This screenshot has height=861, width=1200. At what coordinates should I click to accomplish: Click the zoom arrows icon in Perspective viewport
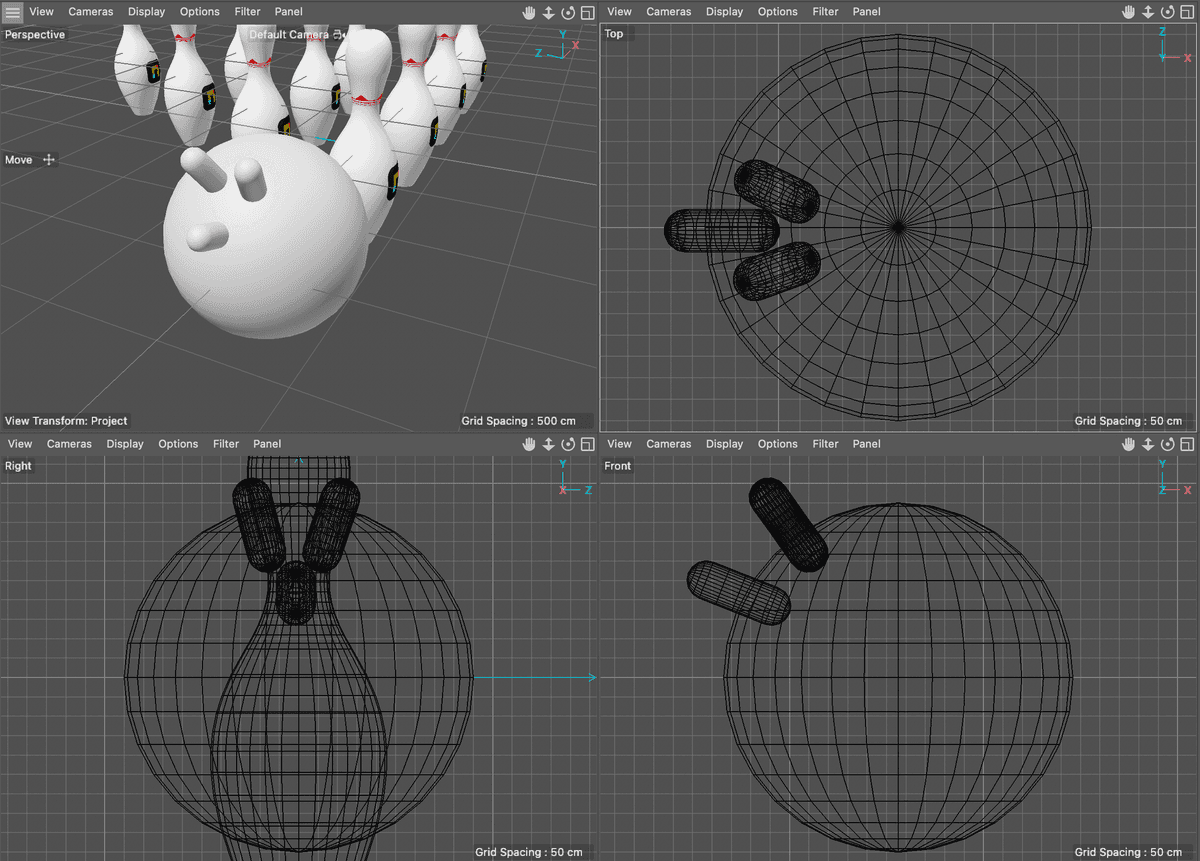(x=549, y=12)
